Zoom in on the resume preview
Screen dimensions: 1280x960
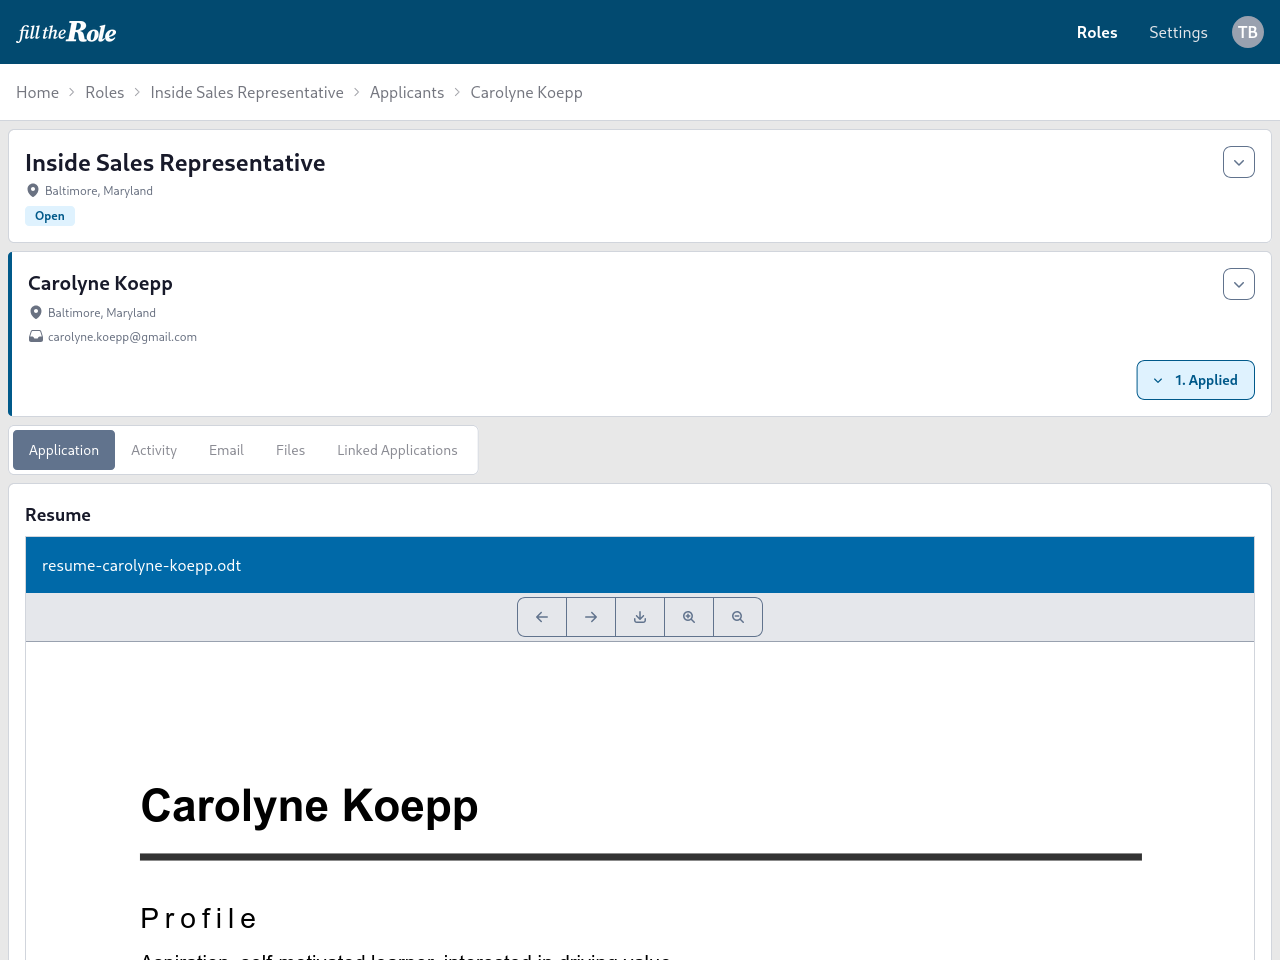pyautogui.click(x=688, y=617)
